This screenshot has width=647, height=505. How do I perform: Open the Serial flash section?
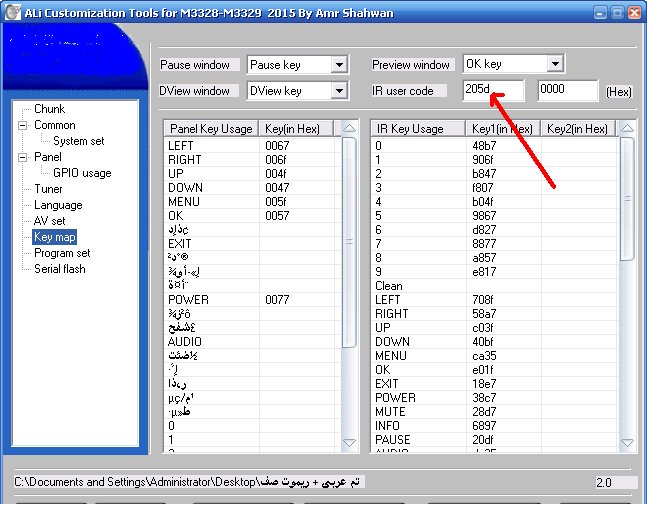click(x=60, y=269)
